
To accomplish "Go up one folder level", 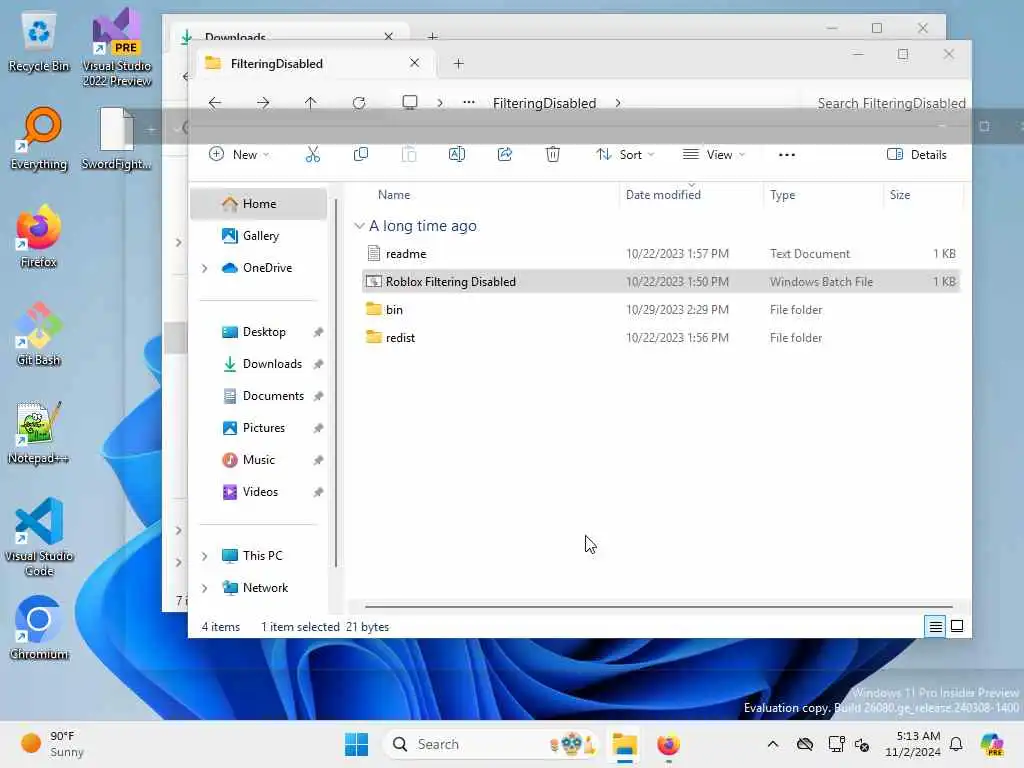I will 310,103.
